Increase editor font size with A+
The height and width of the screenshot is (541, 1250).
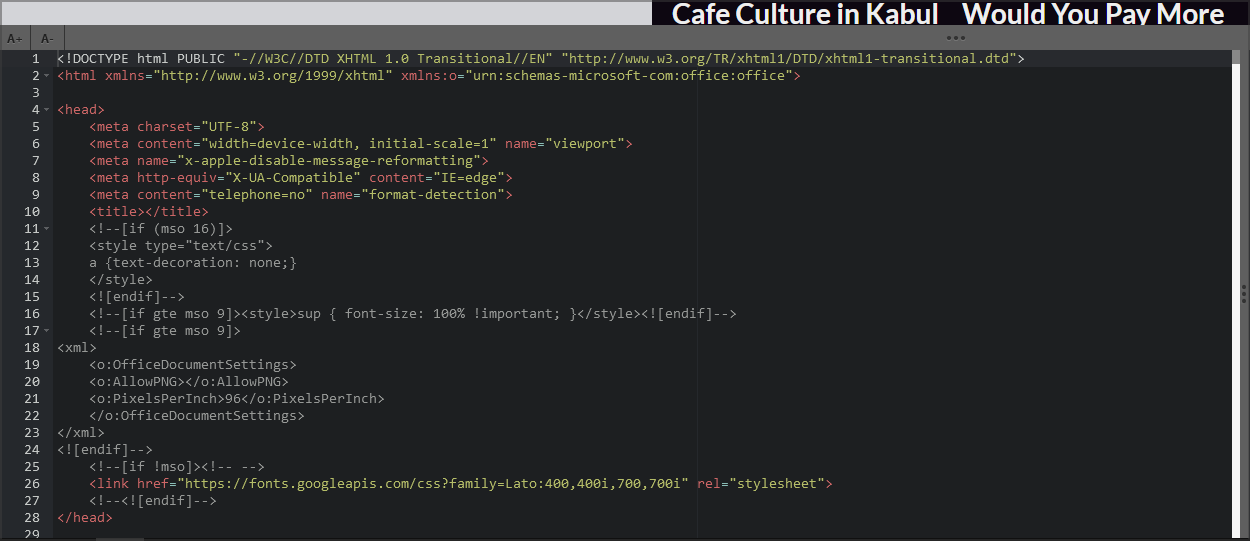click(x=15, y=39)
